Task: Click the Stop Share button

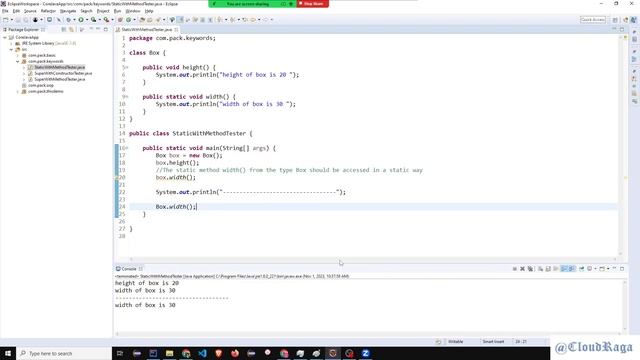Action: coord(313,4)
